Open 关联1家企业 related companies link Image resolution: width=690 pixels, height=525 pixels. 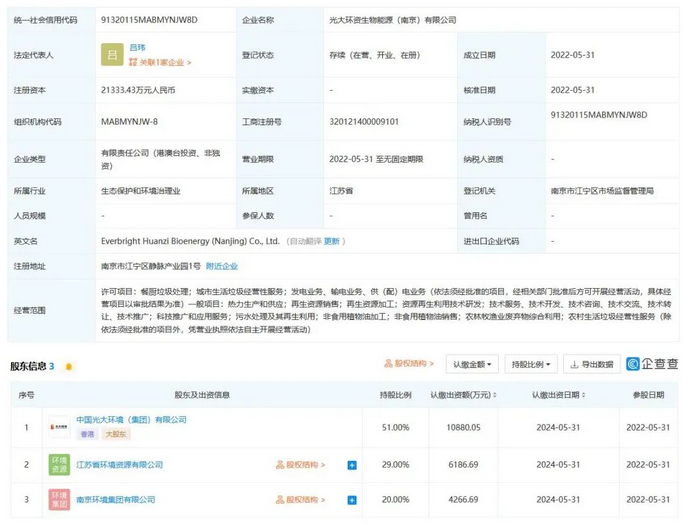160,62
